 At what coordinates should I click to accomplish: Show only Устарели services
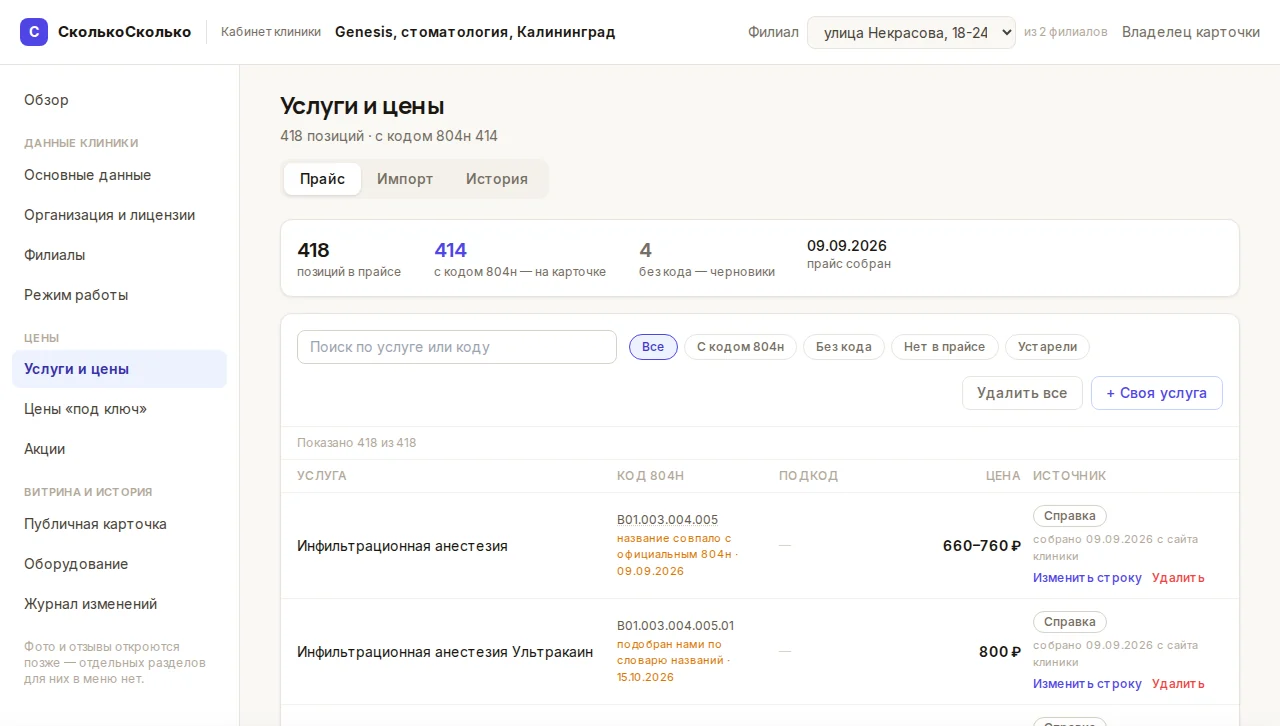(x=1047, y=347)
